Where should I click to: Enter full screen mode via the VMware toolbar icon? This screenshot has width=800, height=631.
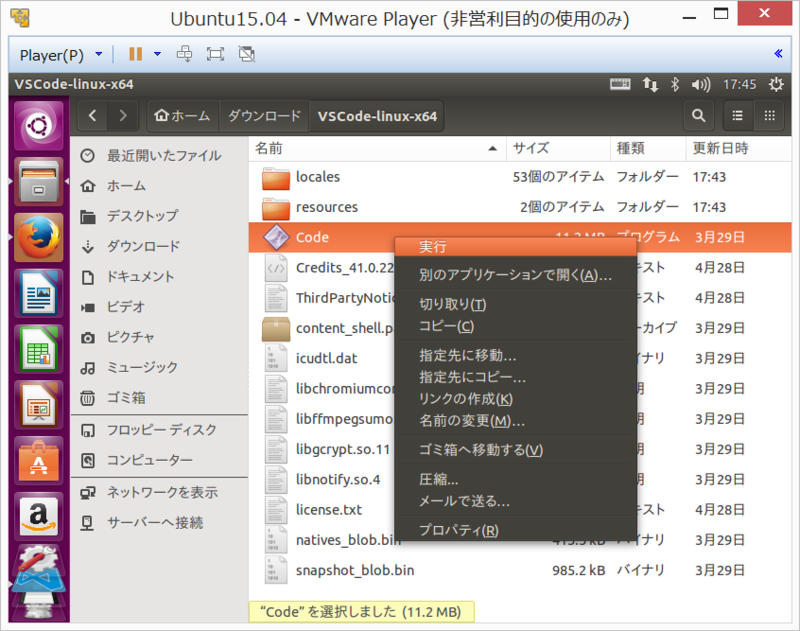point(213,53)
